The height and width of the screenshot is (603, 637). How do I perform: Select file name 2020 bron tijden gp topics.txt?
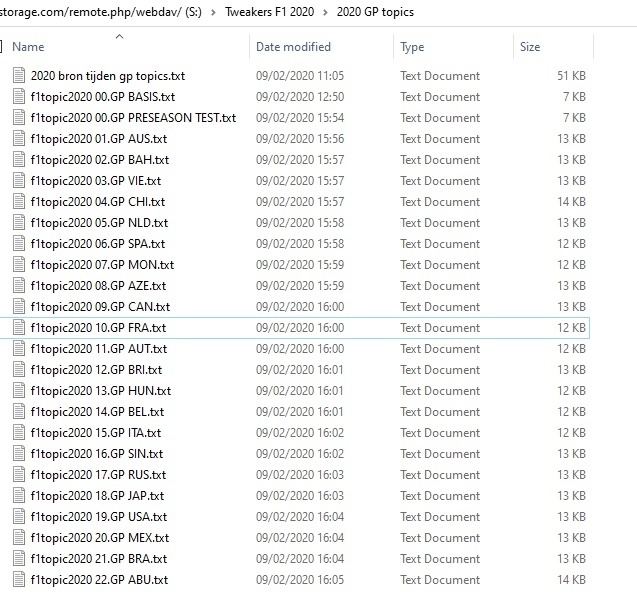point(108,76)
